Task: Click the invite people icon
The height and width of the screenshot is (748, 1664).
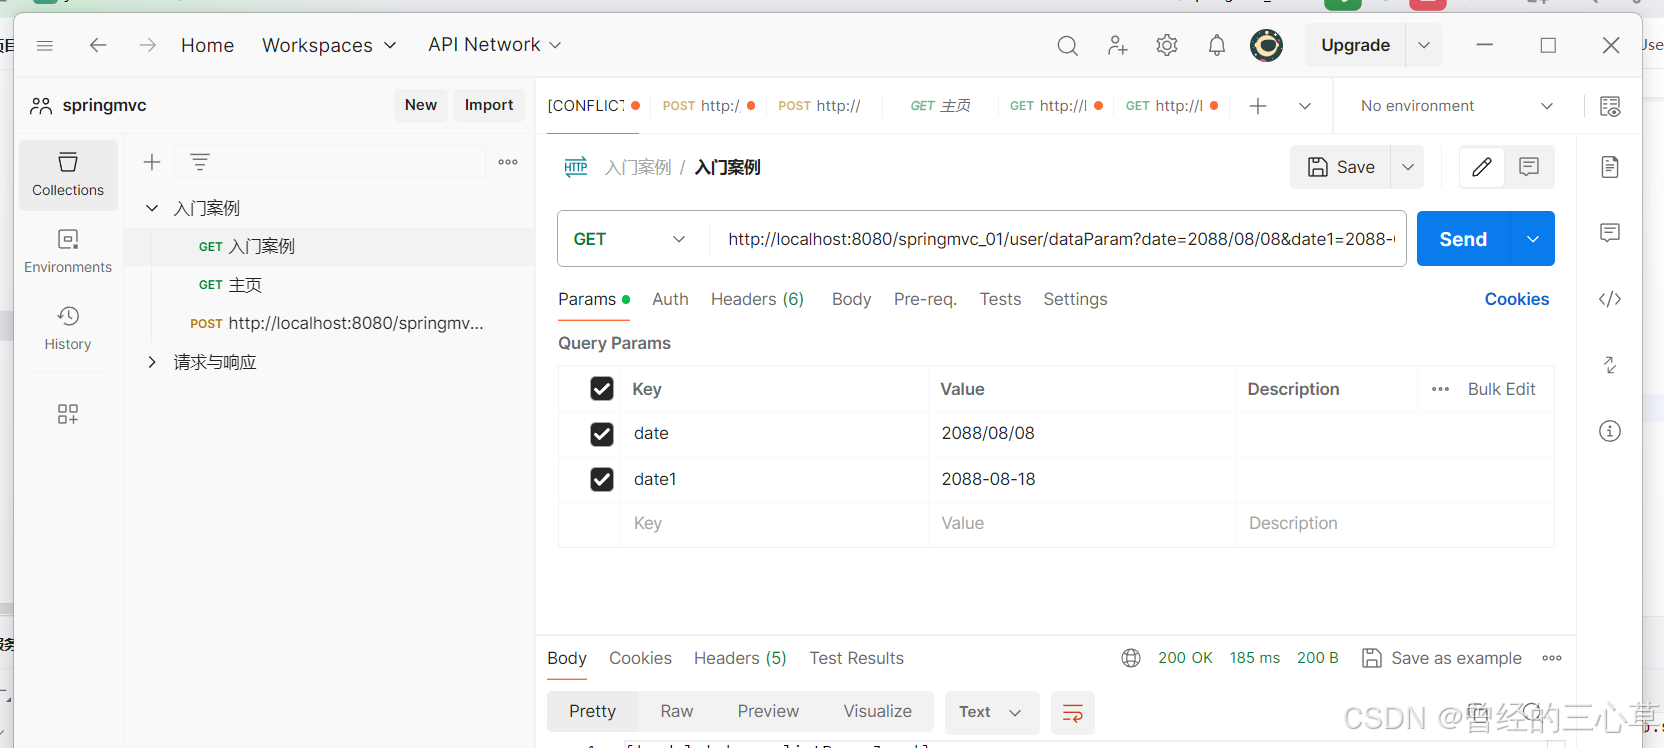Action: (x=1117, y=45)
